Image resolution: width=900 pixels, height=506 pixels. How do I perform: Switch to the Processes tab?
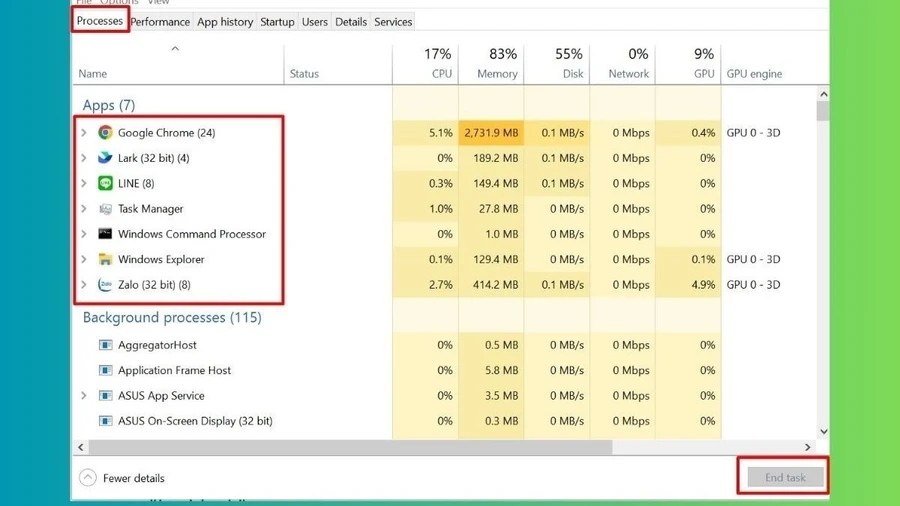[100, 21]
